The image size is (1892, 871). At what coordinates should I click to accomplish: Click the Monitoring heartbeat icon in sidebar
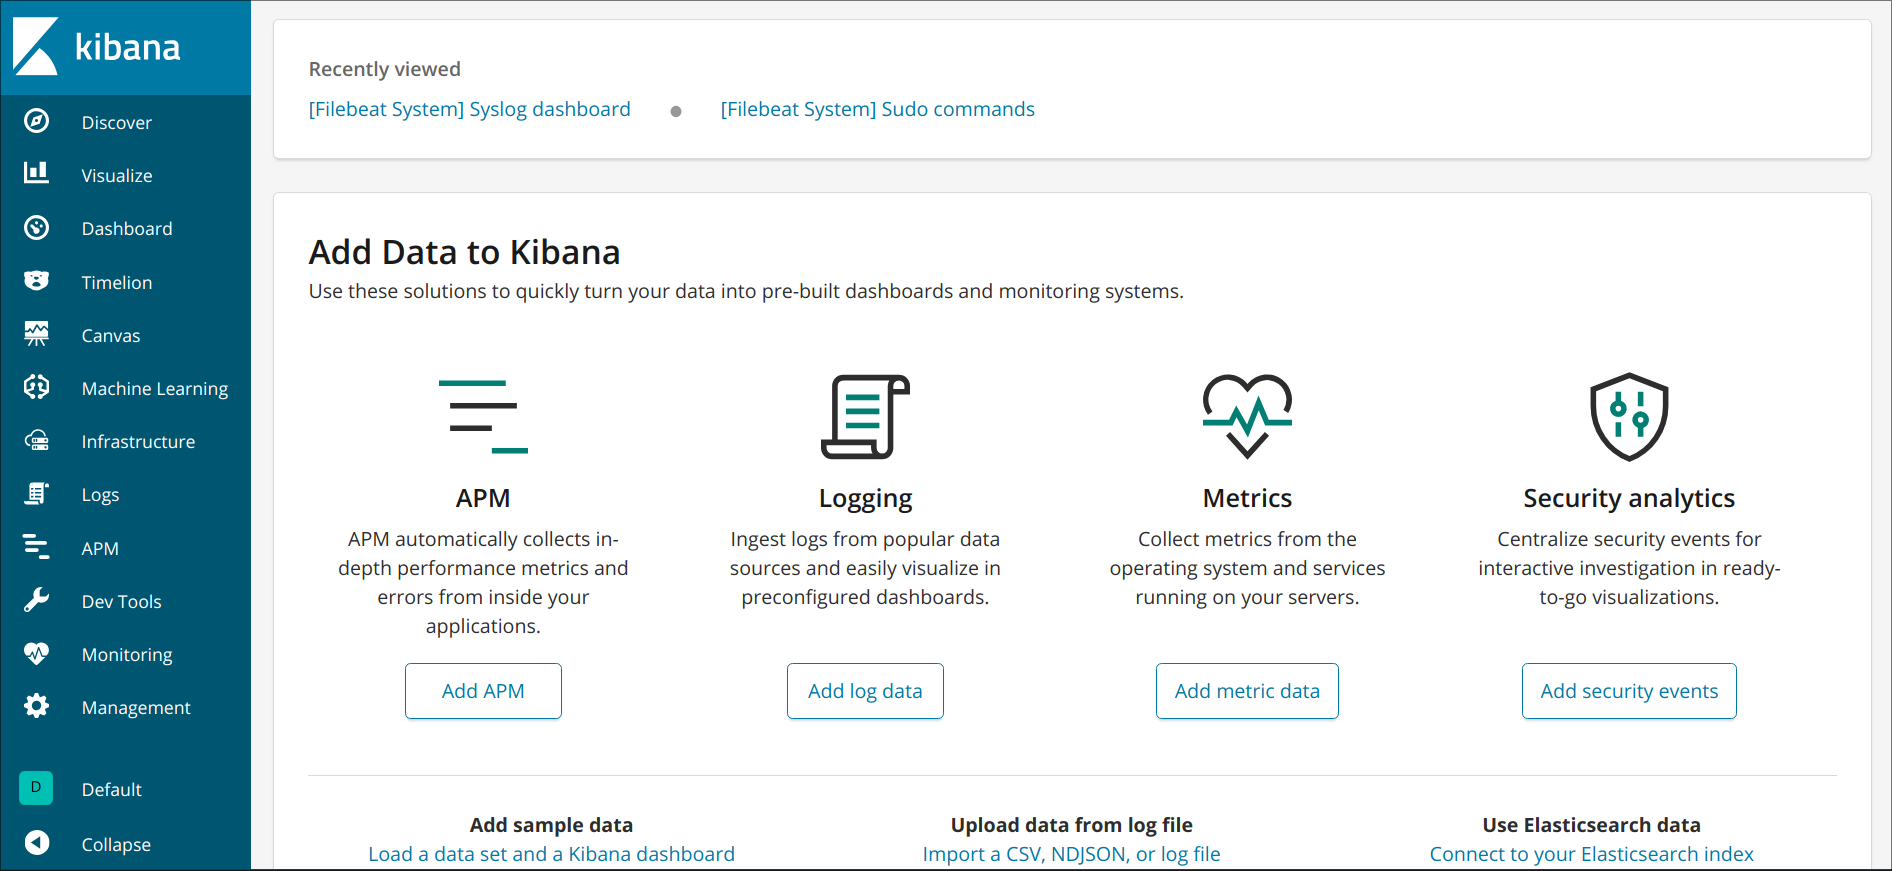pos(36,653)
